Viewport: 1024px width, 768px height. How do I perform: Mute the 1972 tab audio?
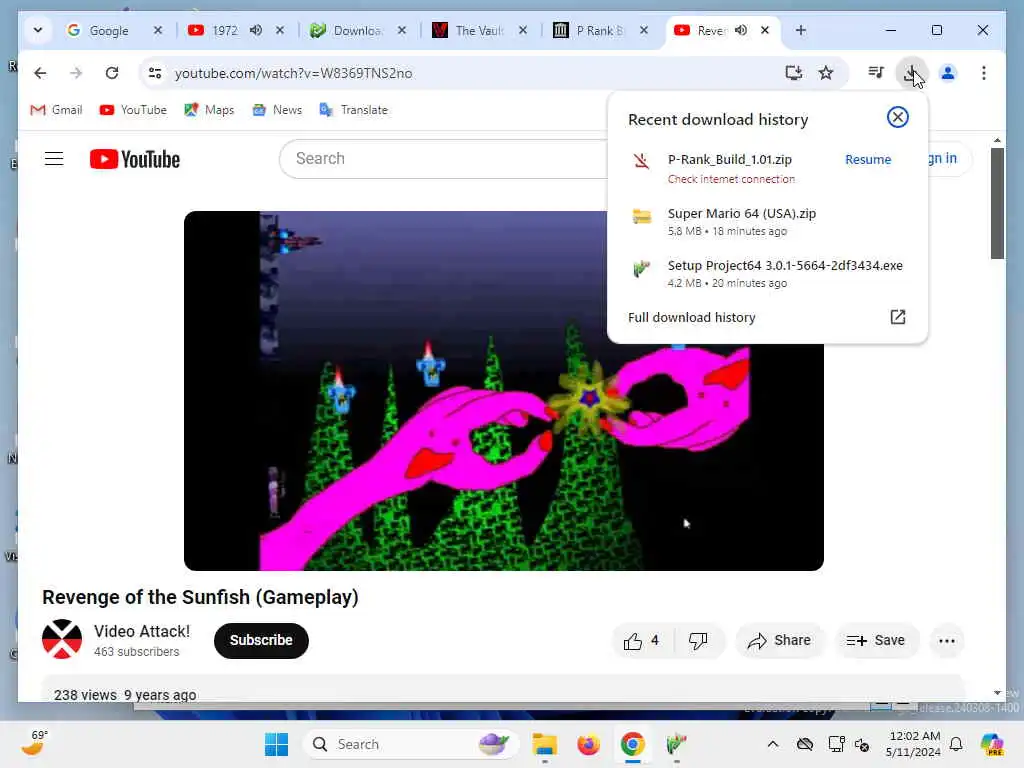pyautogui.click(x=256, y=30)
